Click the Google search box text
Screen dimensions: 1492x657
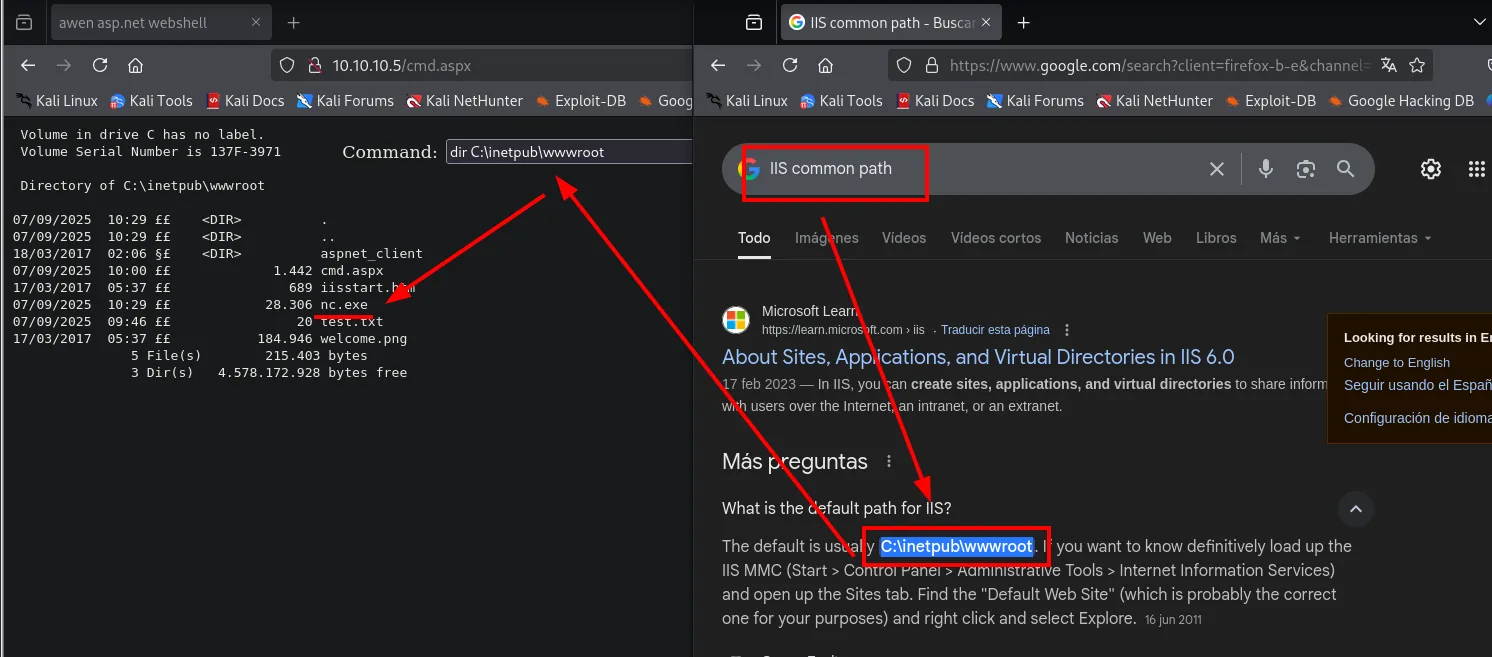point(831,169)
